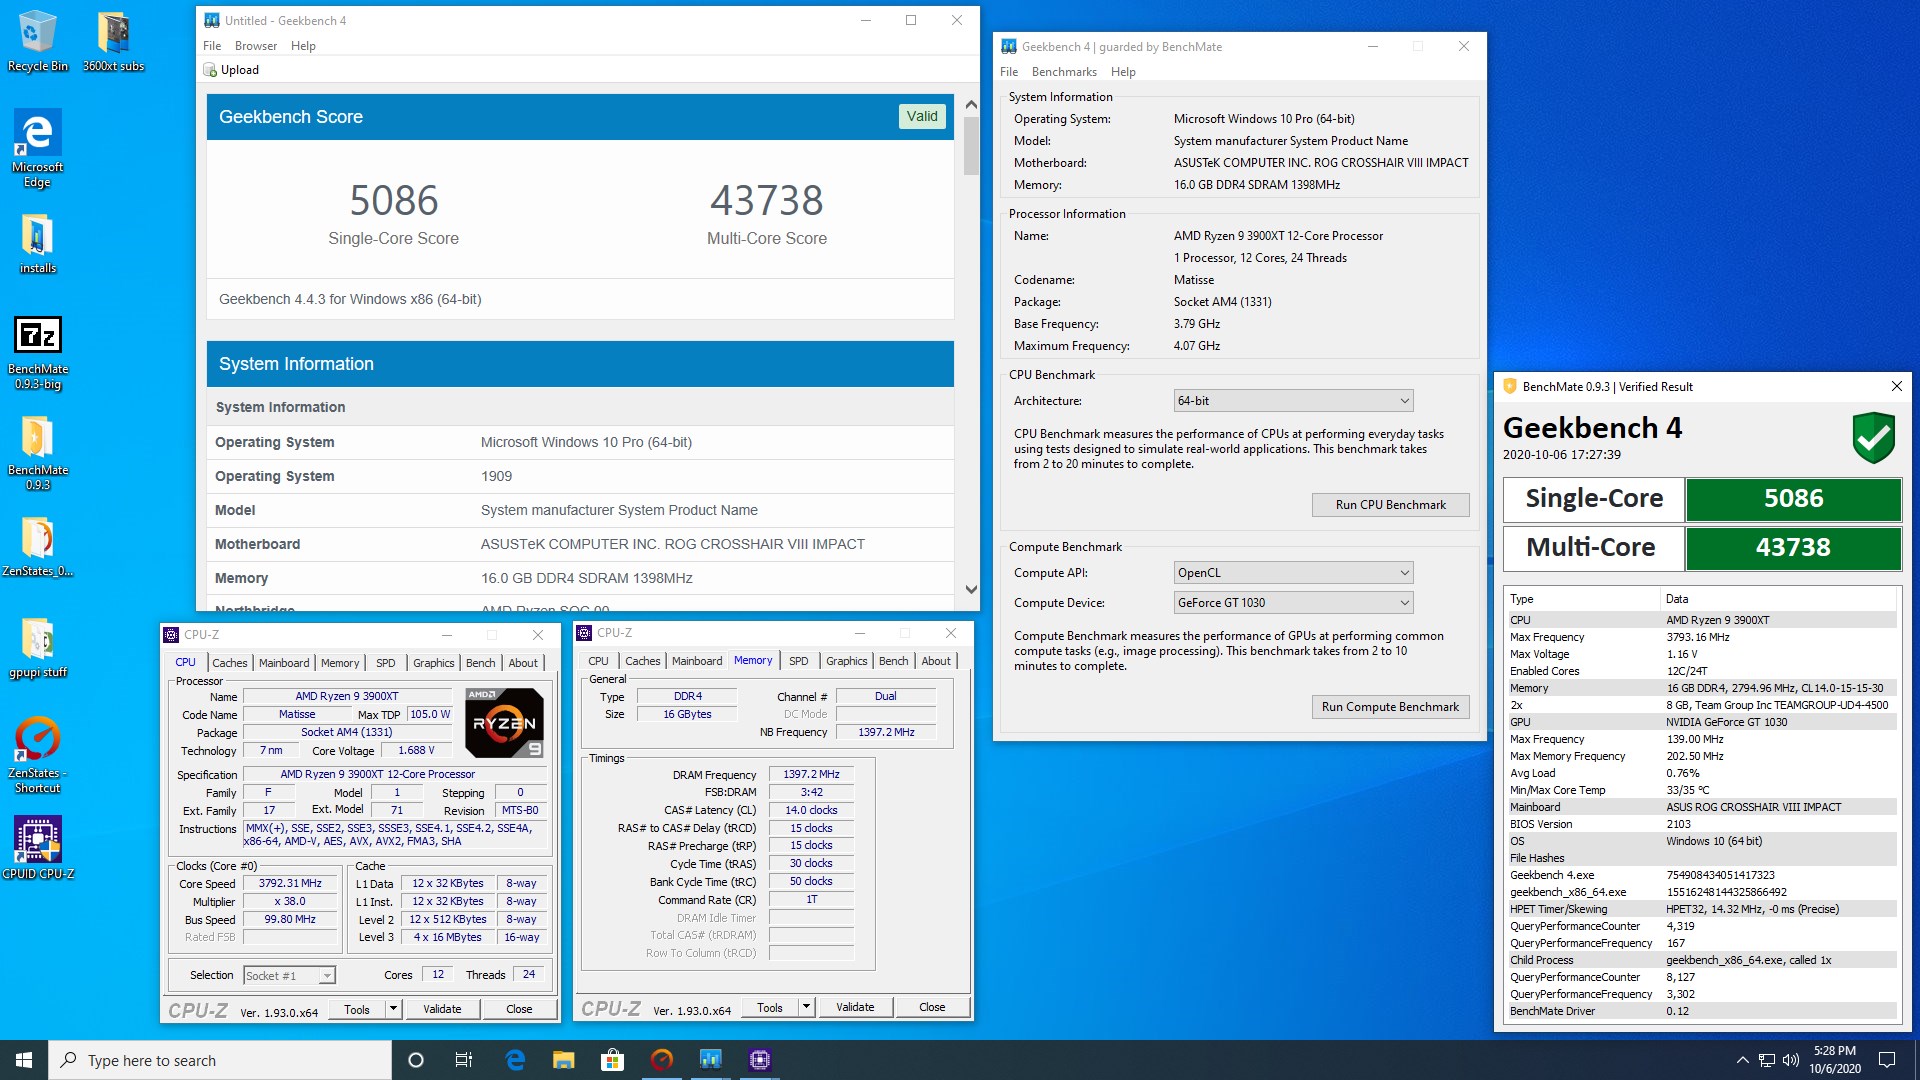Click Validate in CPU-Z Memory window

(855, 1007)
